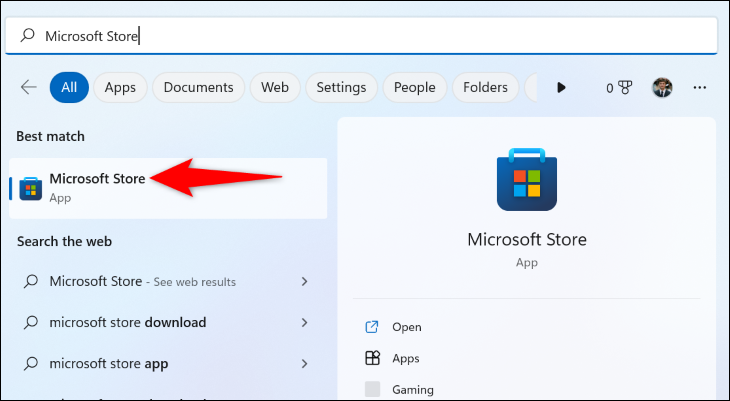Switch to the Apps filter tab

120,87
